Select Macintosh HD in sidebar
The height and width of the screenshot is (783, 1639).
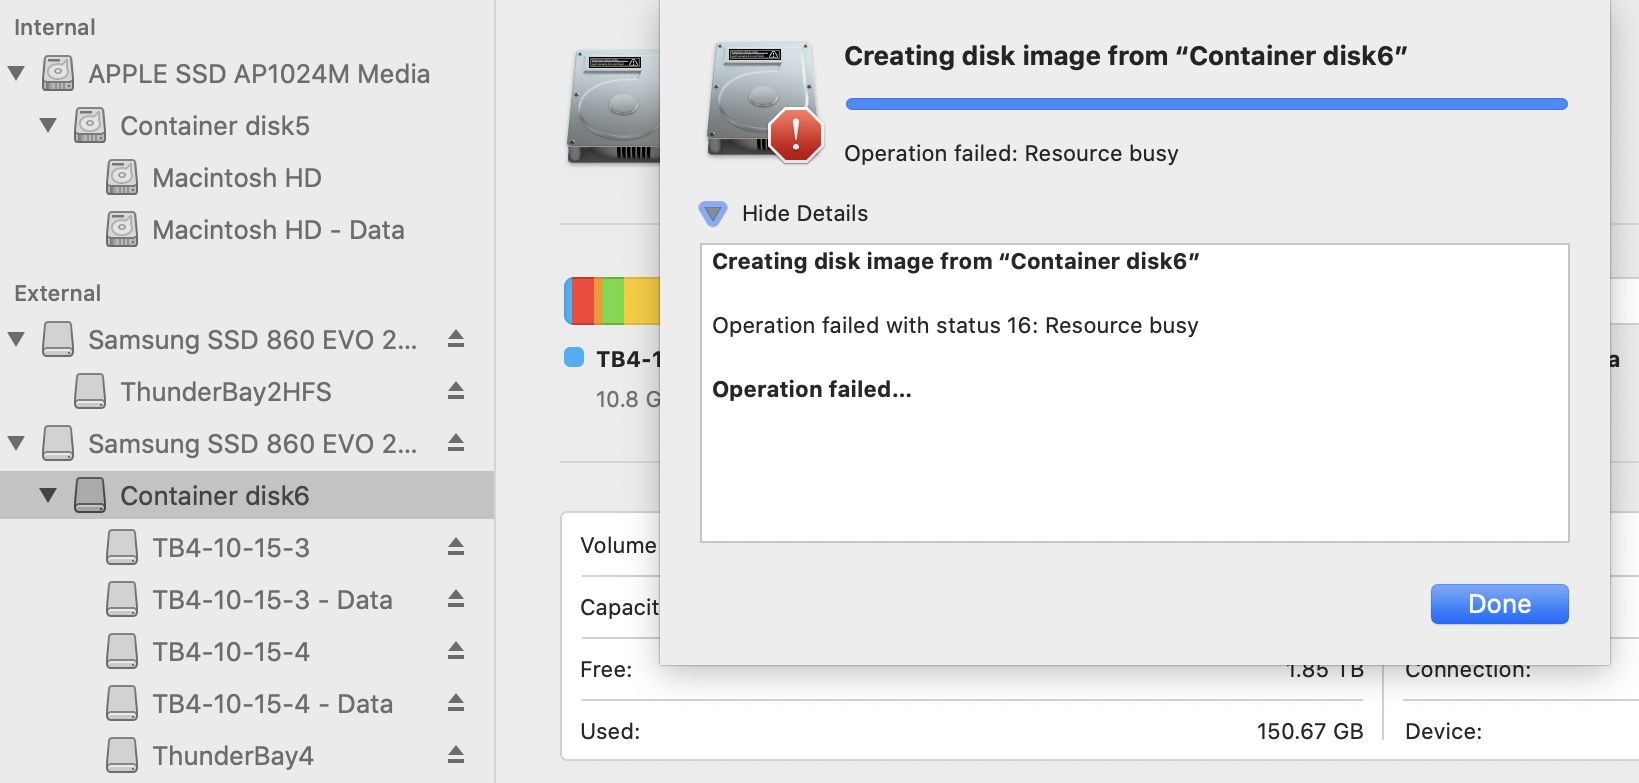click(x=237, y=178)
